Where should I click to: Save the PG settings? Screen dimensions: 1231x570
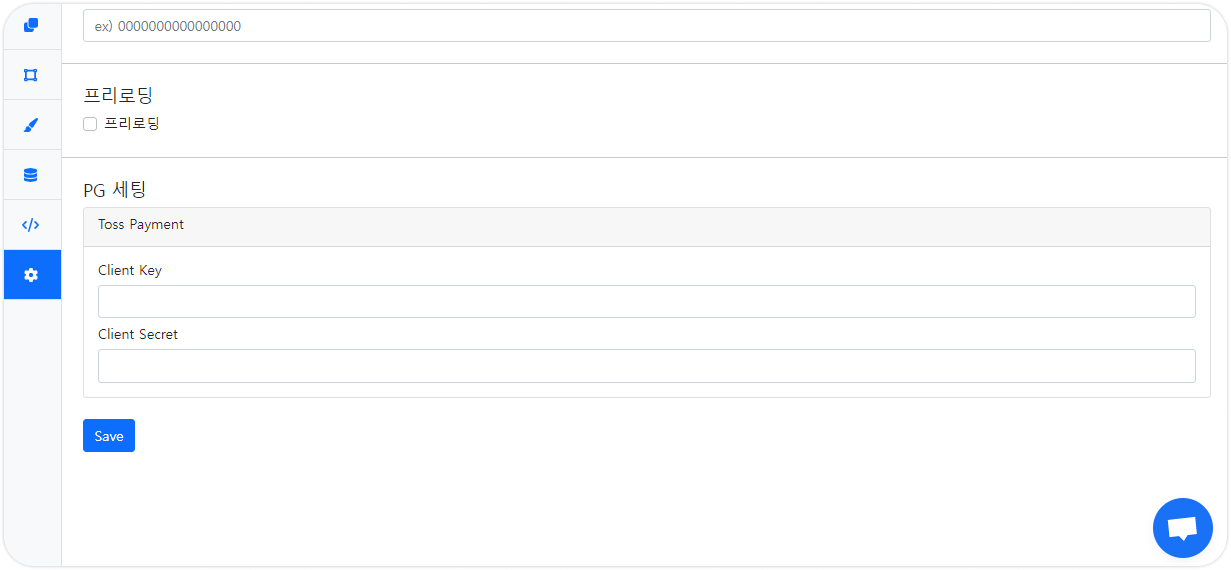coord(109,436)
